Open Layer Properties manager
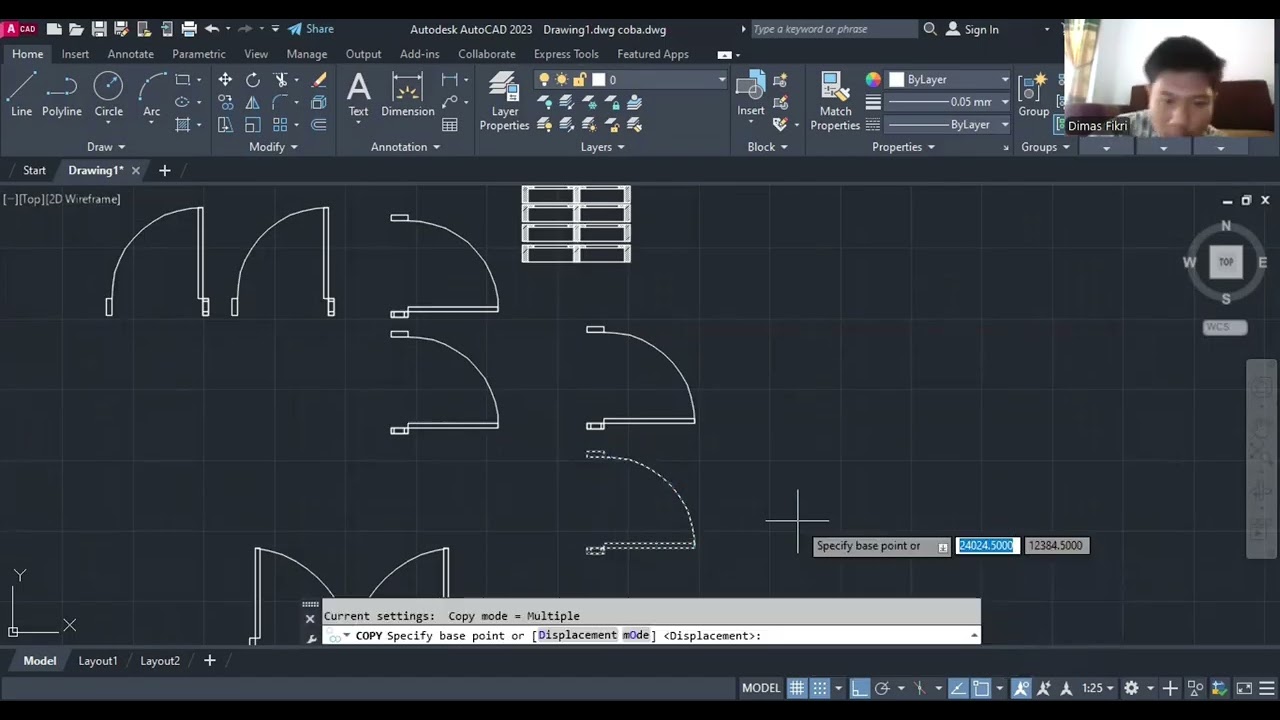1280x720 pixels. 504,101
